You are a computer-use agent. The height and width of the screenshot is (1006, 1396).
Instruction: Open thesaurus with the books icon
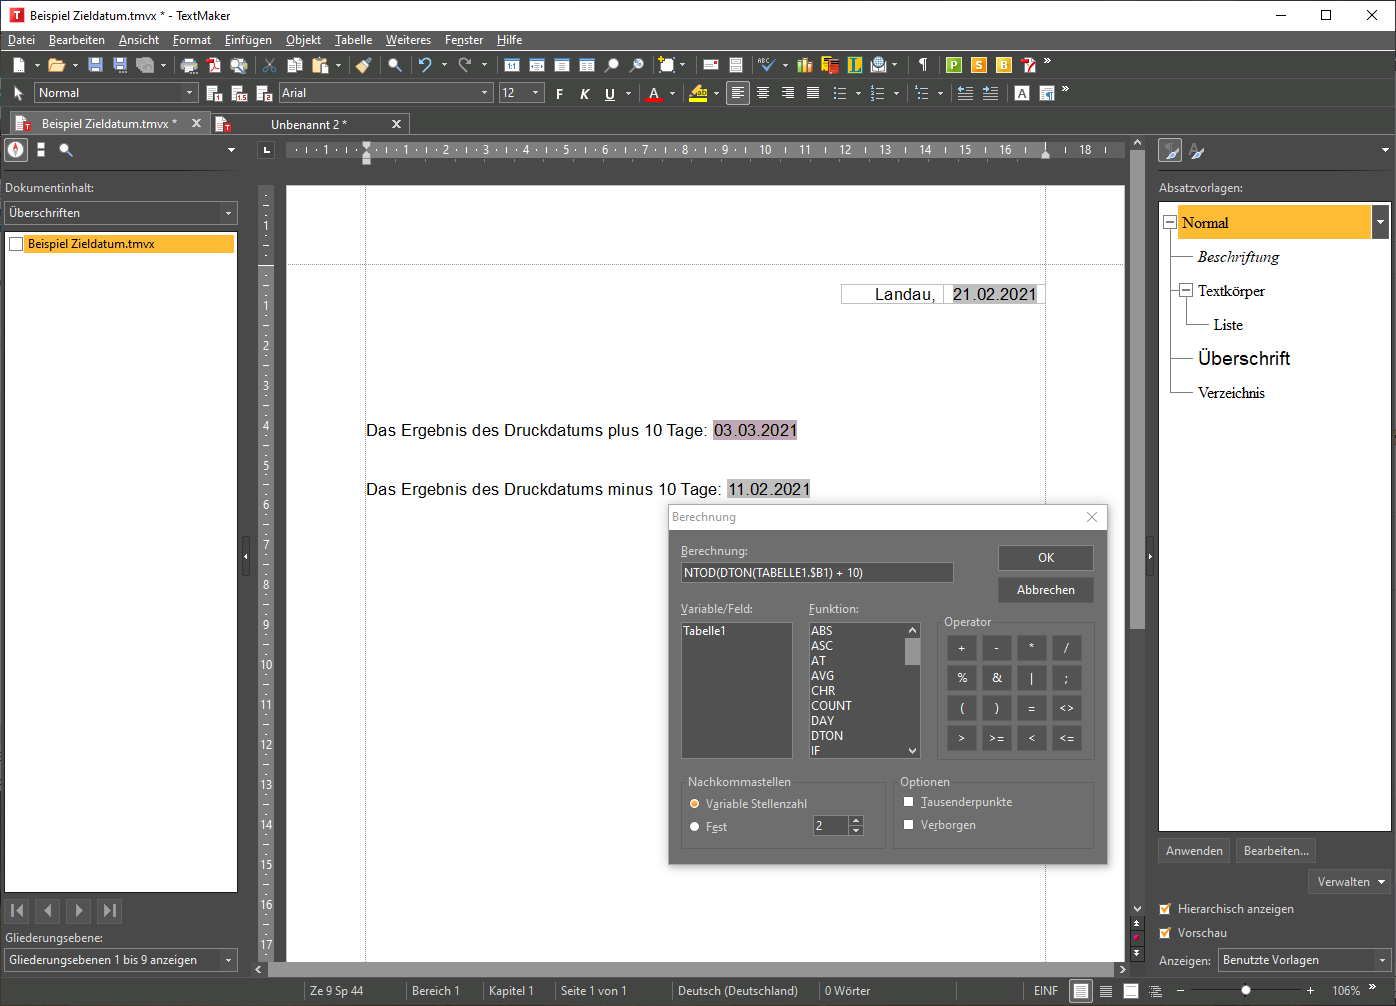(805, 65)
